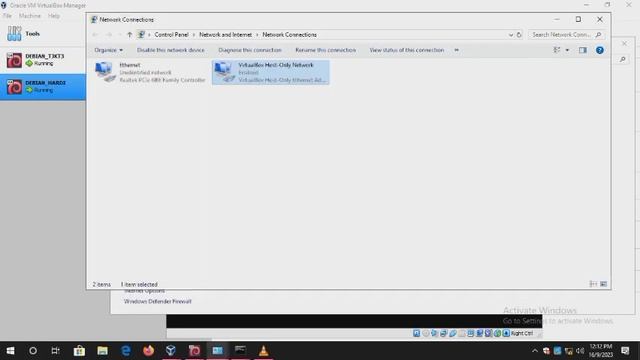Open Network Connections help icon
The height and width of the screenshot is (360, 640).
[600, 50]
